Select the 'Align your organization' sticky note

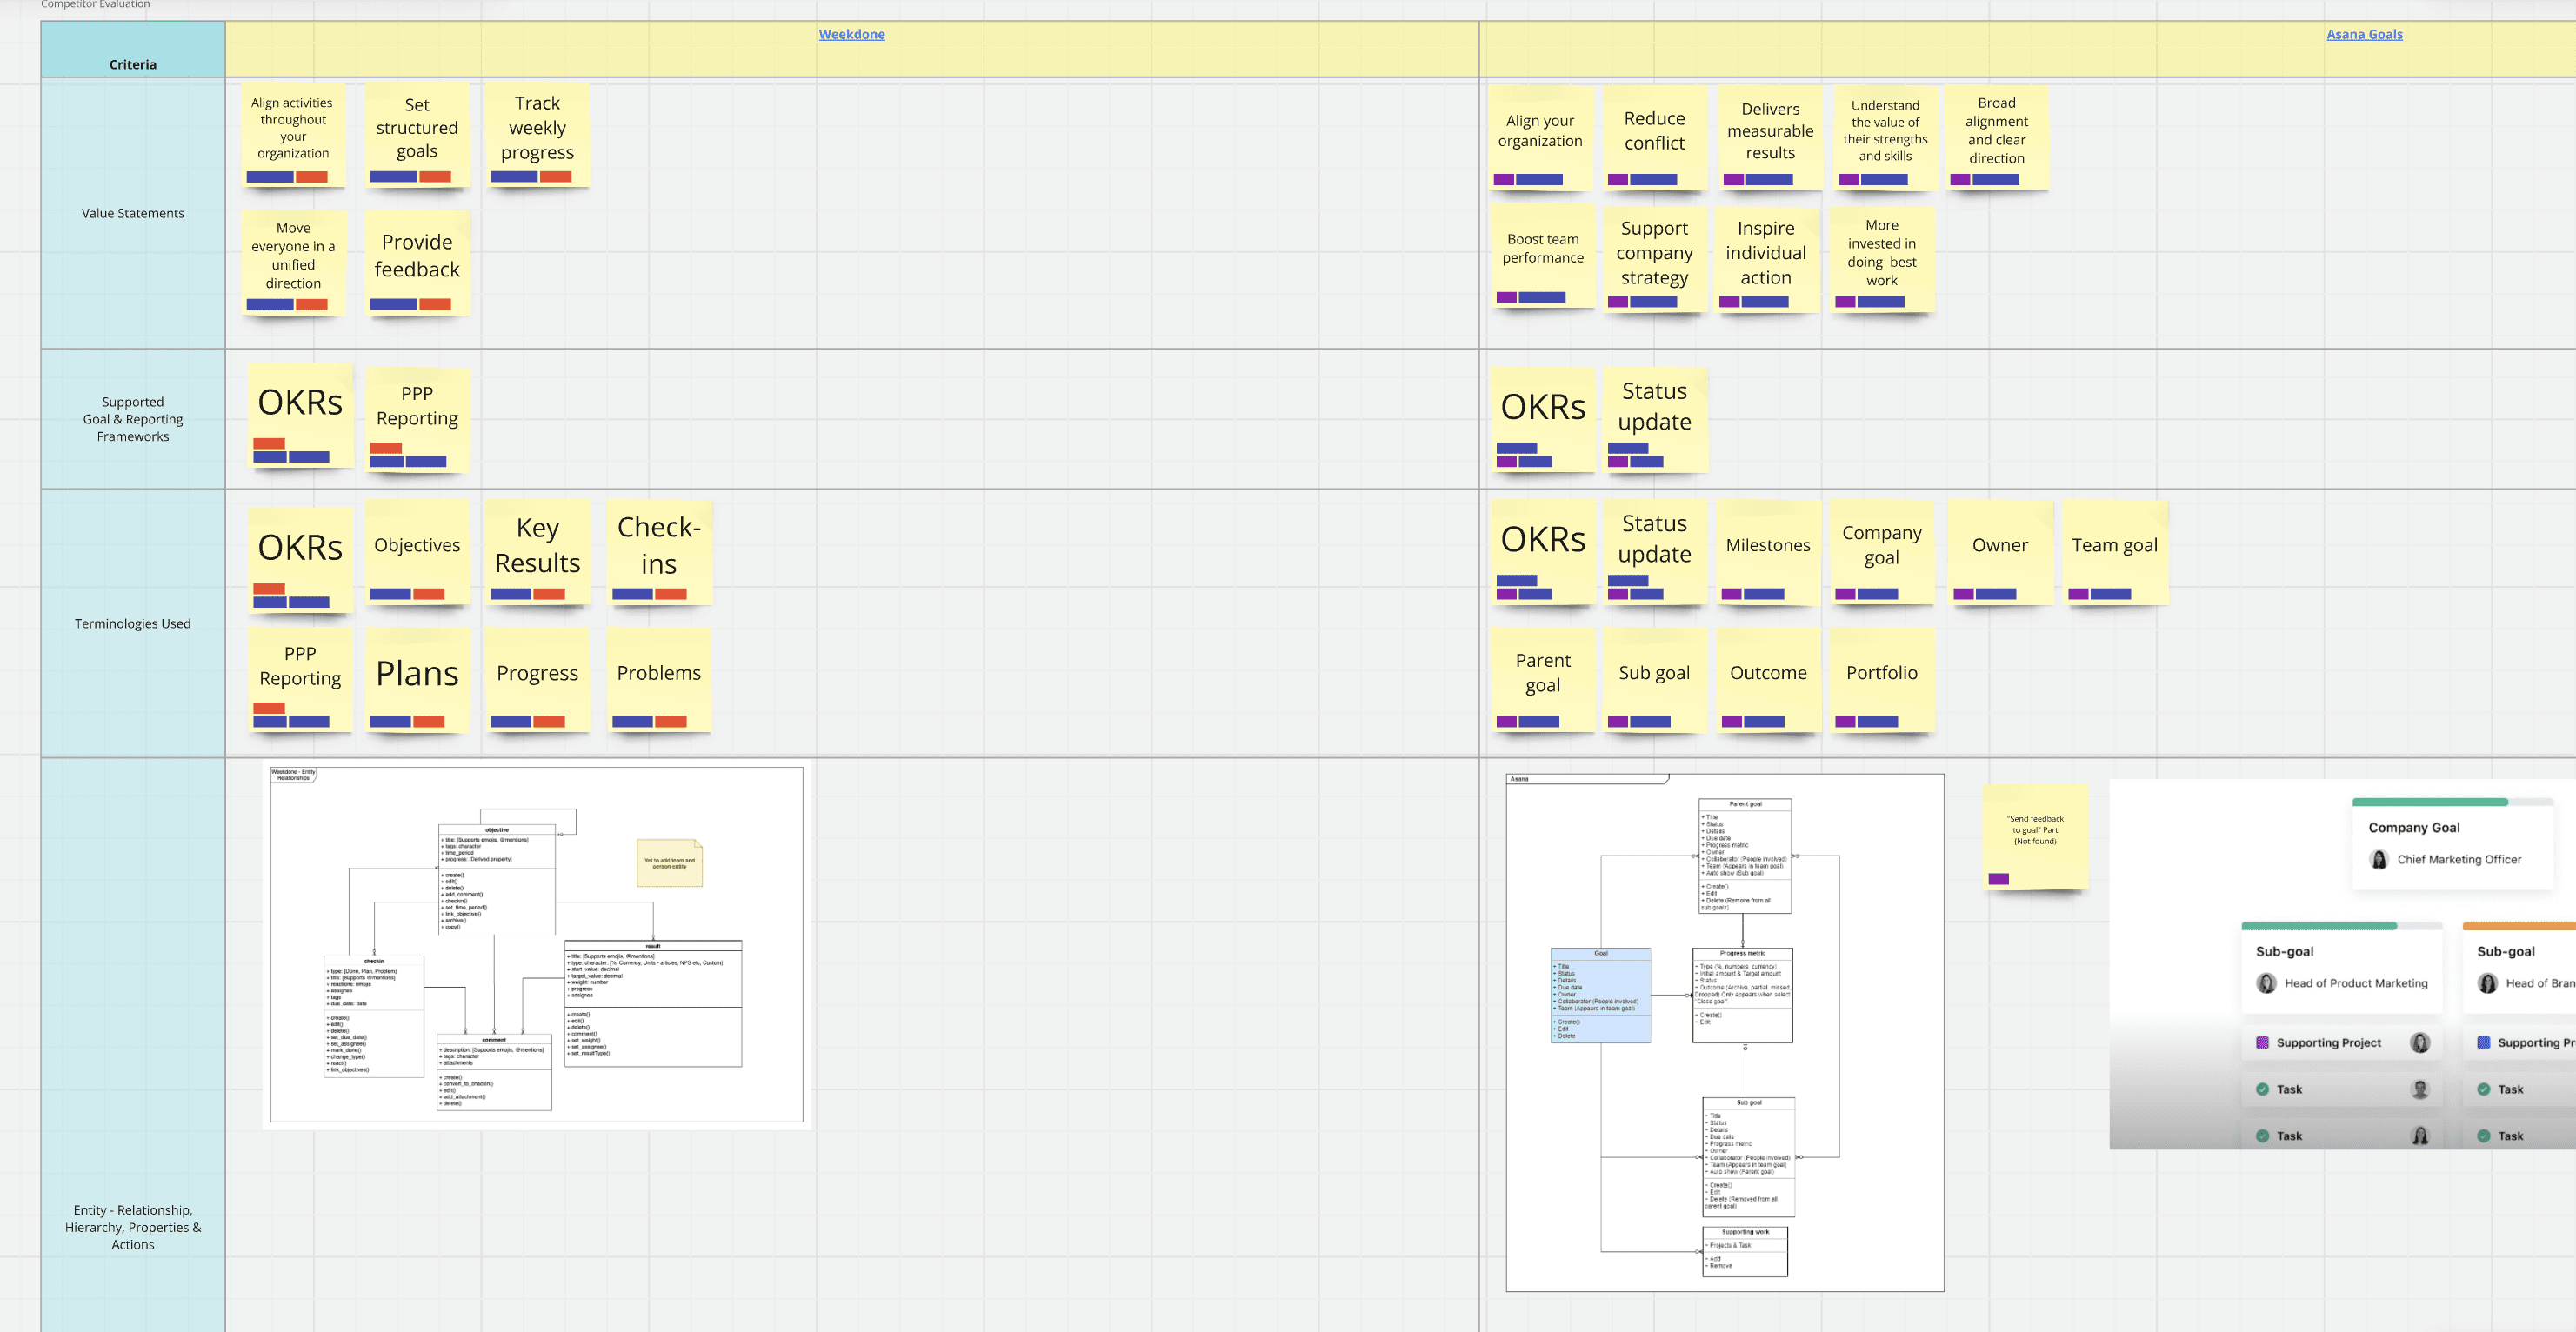coord(1540,137)
